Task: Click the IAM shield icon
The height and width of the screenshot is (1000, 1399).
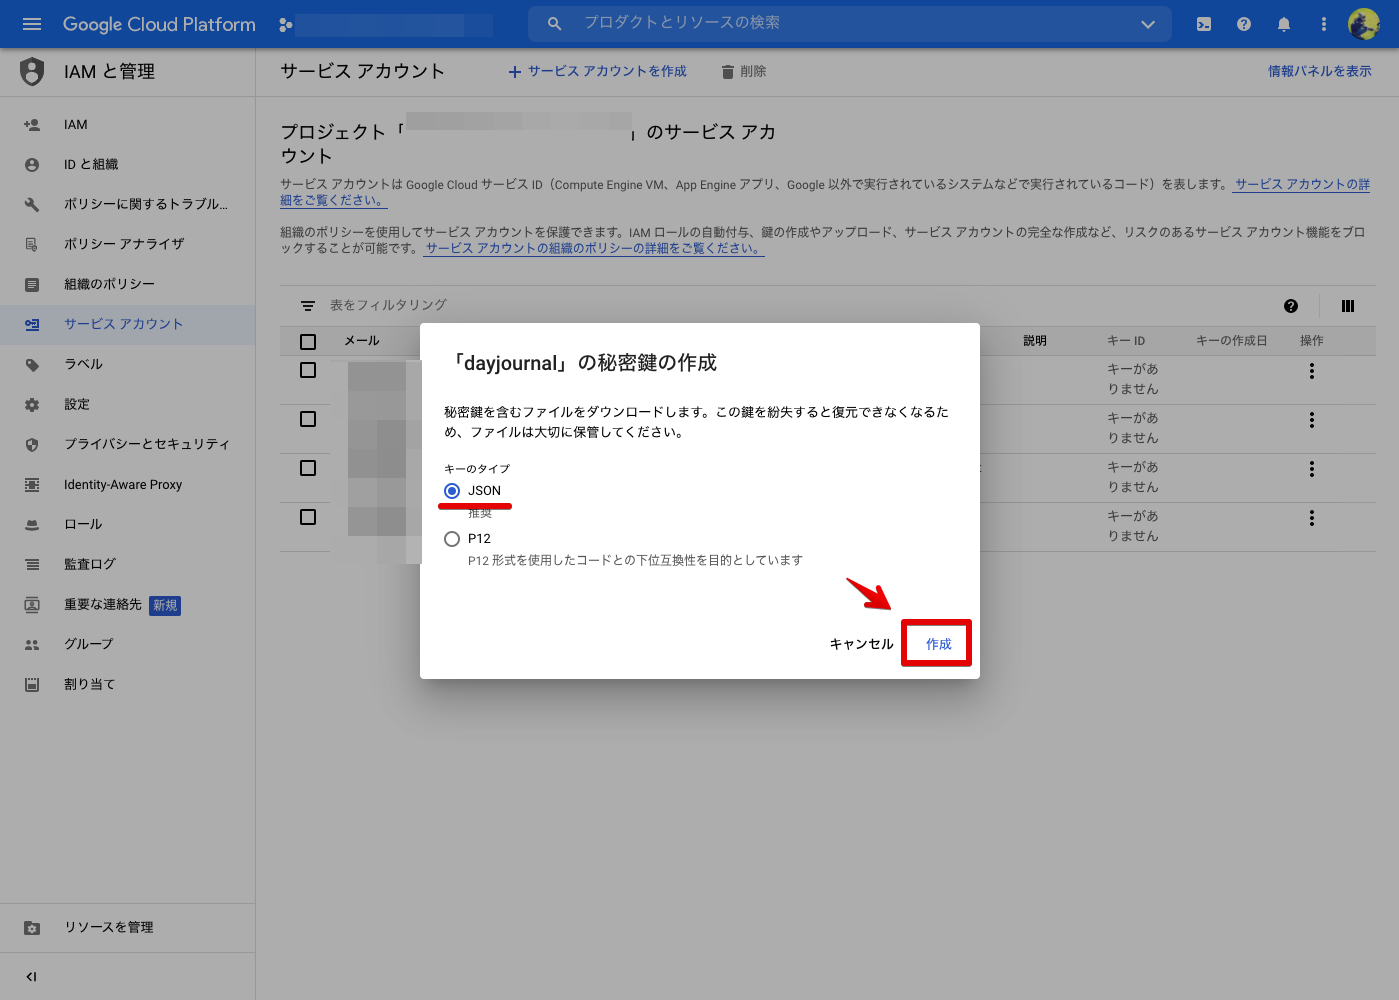Action: click(x=32, y=71)
